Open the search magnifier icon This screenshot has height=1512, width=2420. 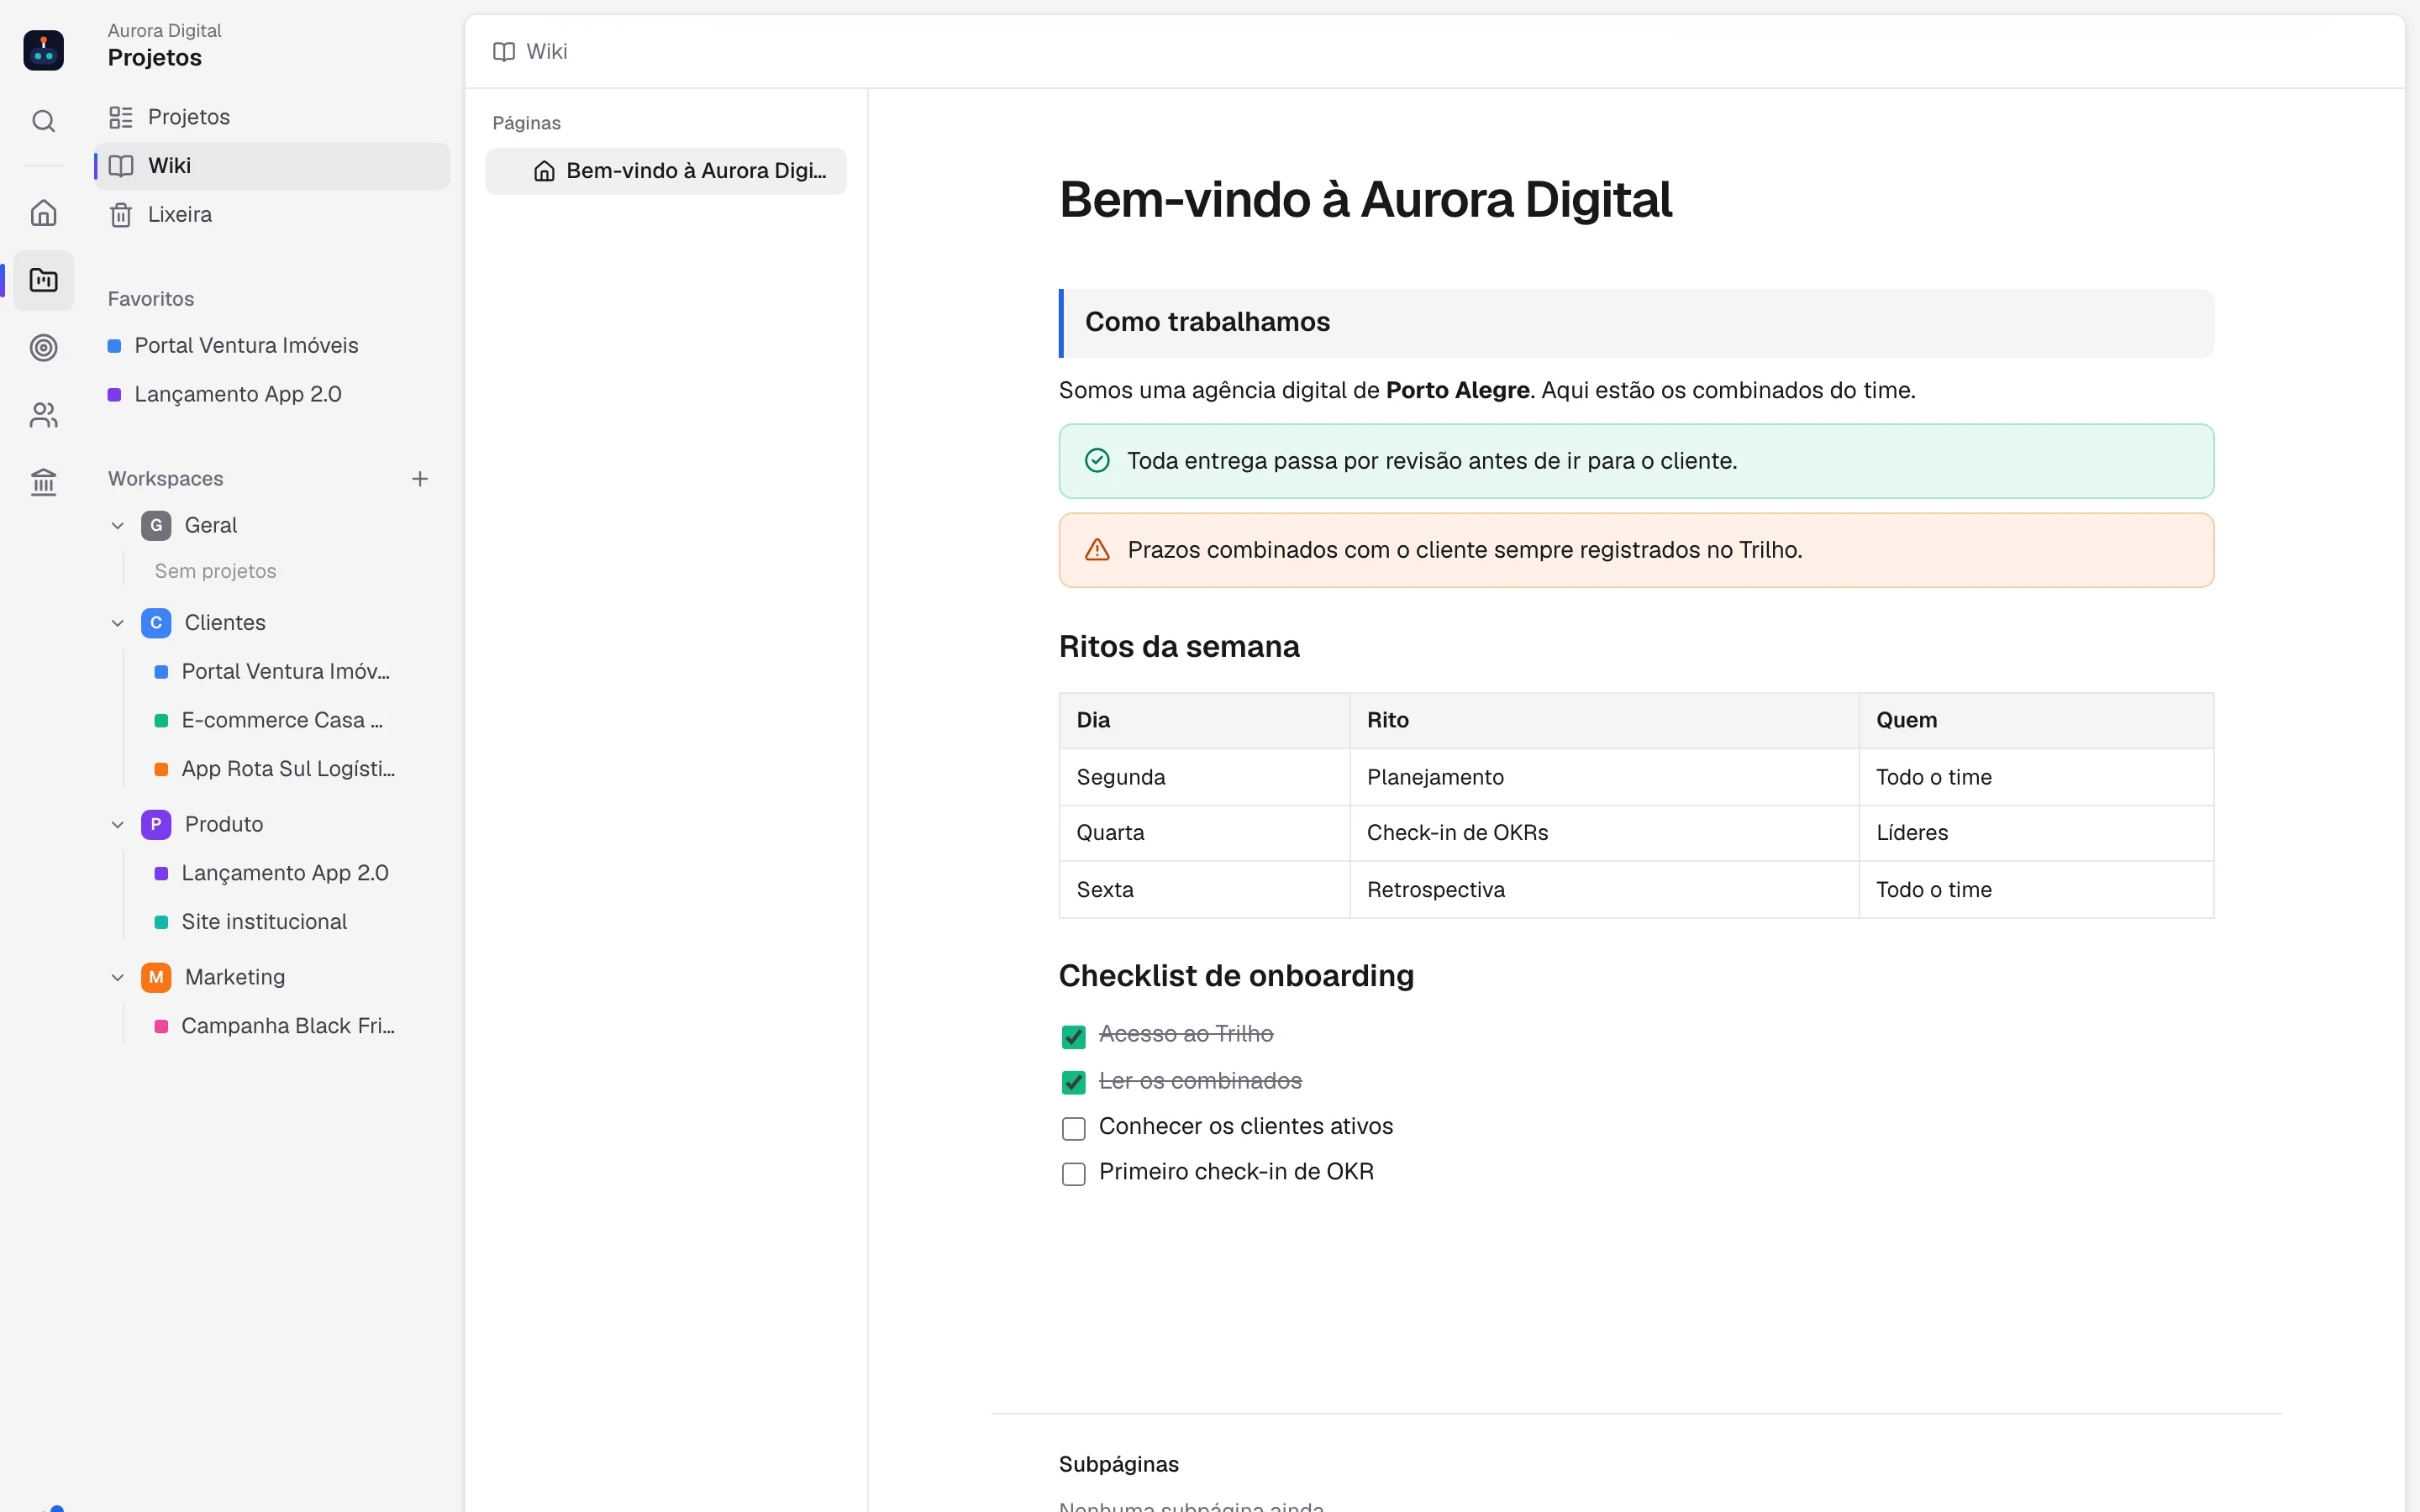click(43, 121)
